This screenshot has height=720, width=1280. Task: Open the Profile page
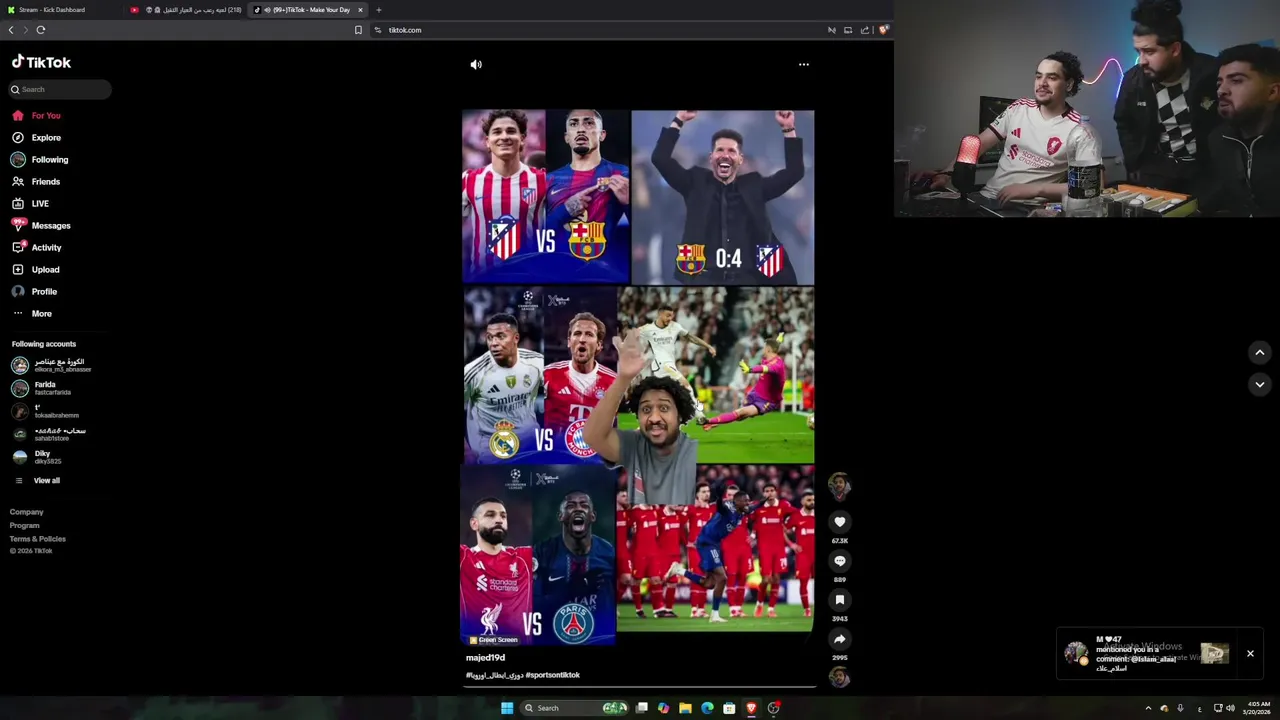(x=34, y=292)
